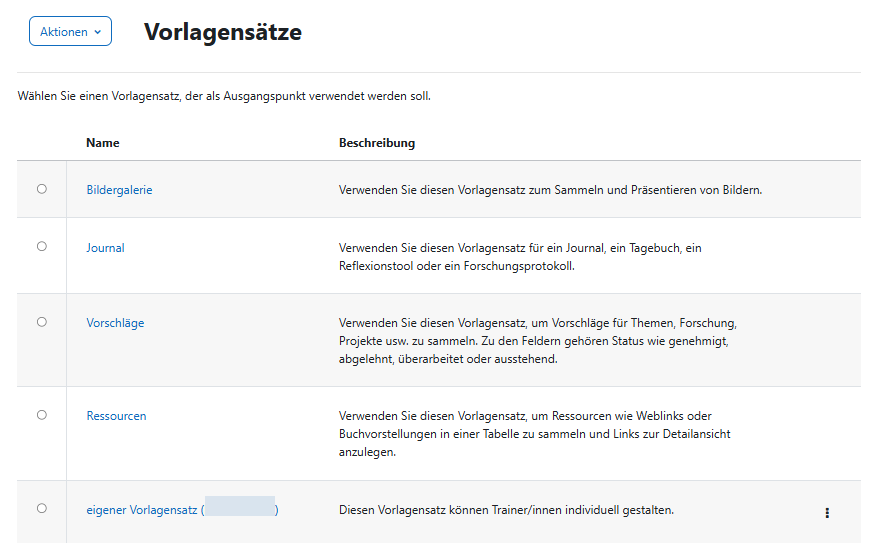
Task: Select the Journal radio button
Action: 42,246
